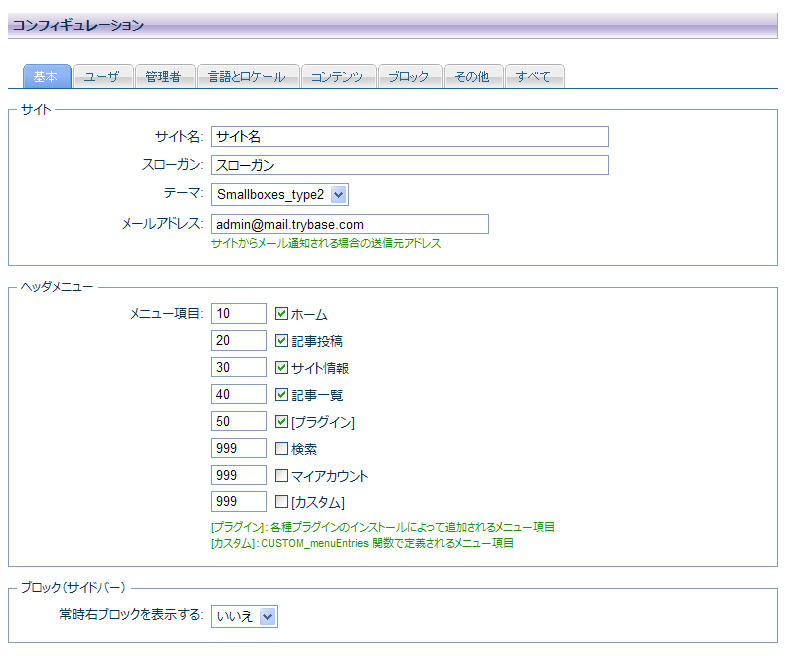Switch to the ユーザ tab
The width and height of the screenshot is (785, 656).
pyautogui.click(x=102, y=77)
